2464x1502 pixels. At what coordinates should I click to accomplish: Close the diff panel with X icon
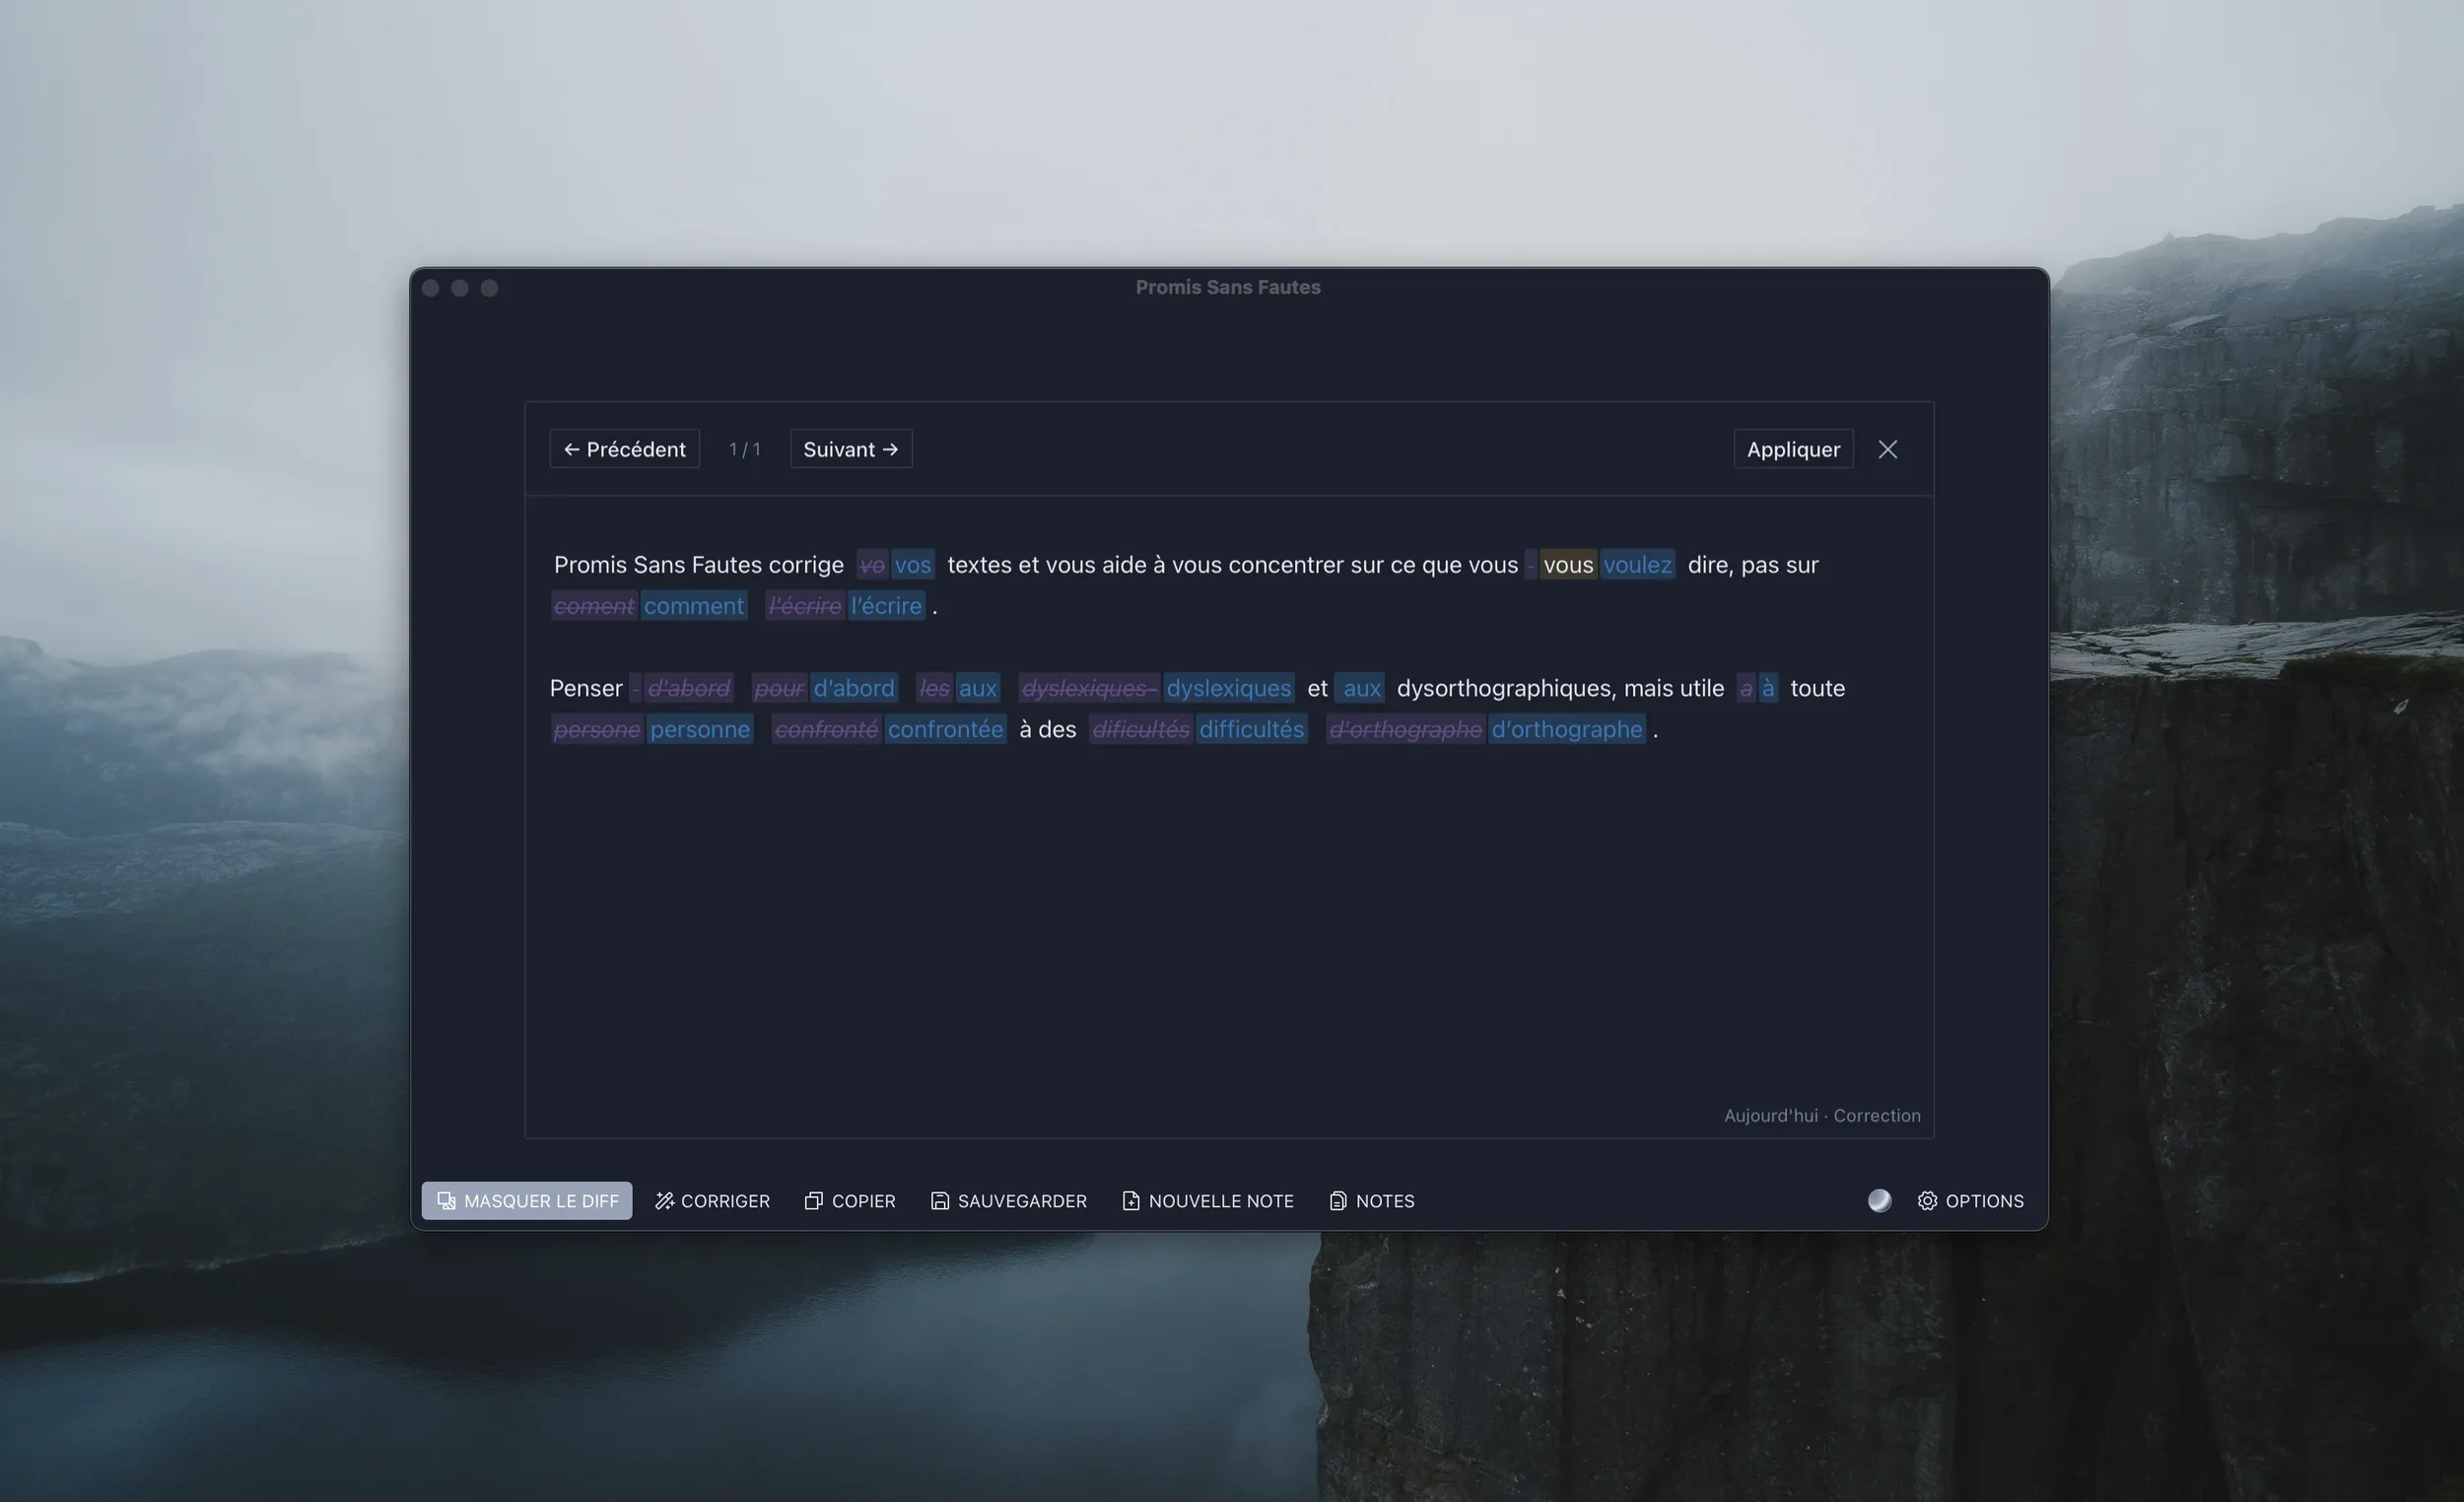click(x=1887, y=449)
